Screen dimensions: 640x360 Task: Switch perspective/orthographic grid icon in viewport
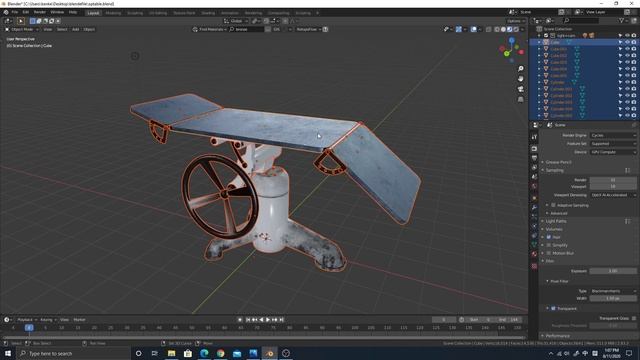coord(520,99)
